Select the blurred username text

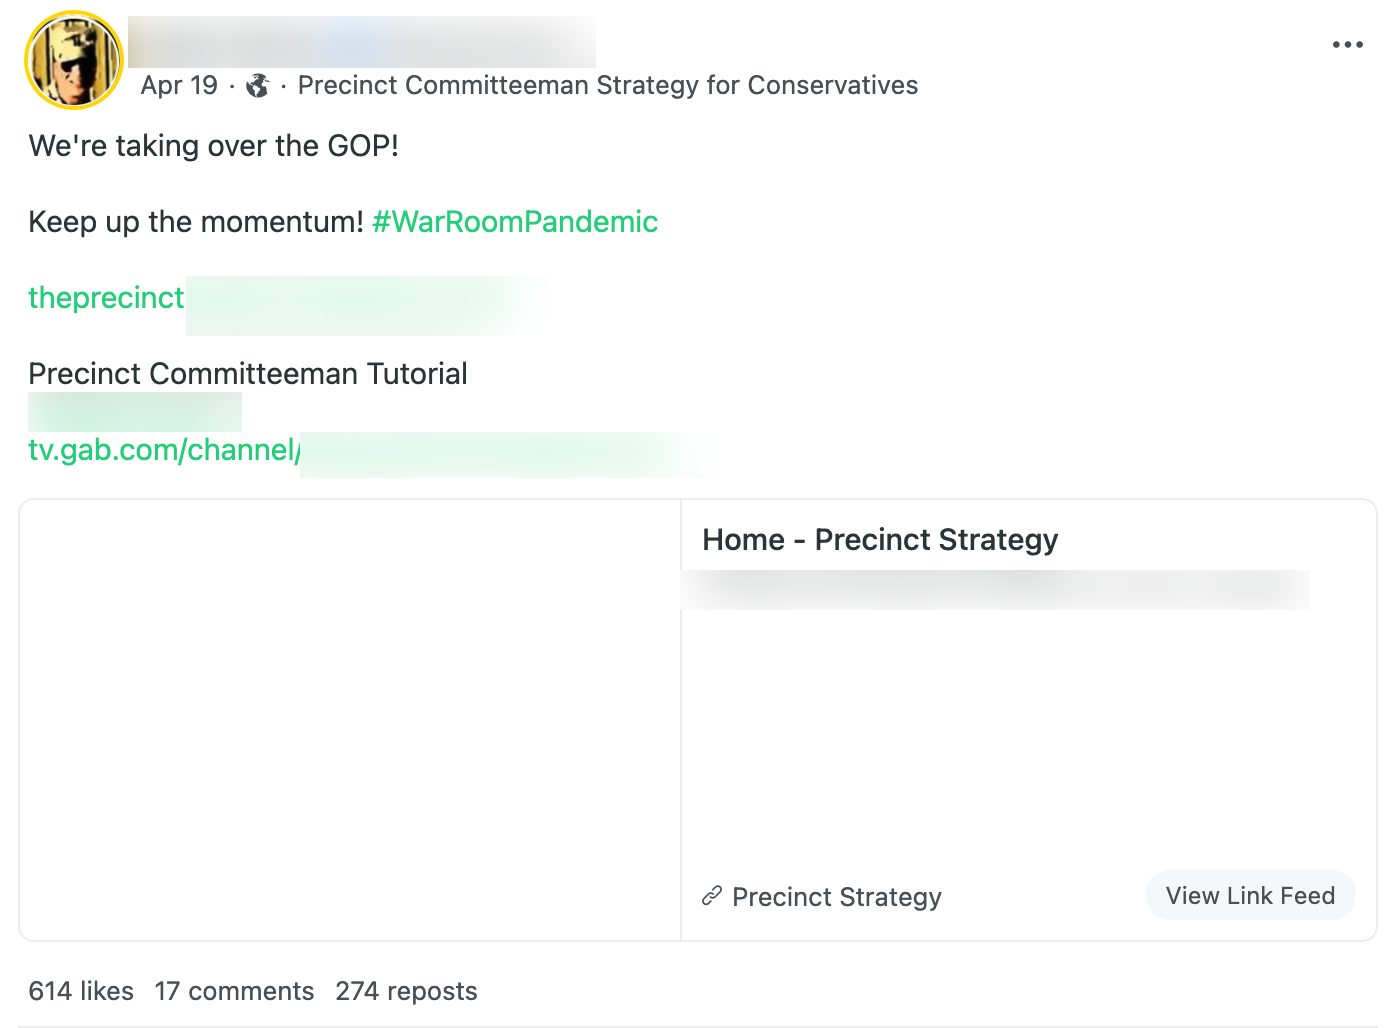click(360, 42)
